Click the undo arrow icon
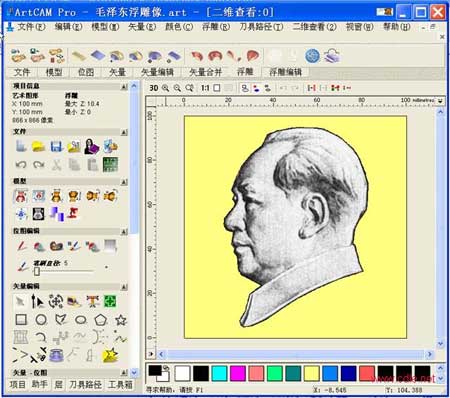Screen dimensions: 450x398 click(x=21, y=165)
